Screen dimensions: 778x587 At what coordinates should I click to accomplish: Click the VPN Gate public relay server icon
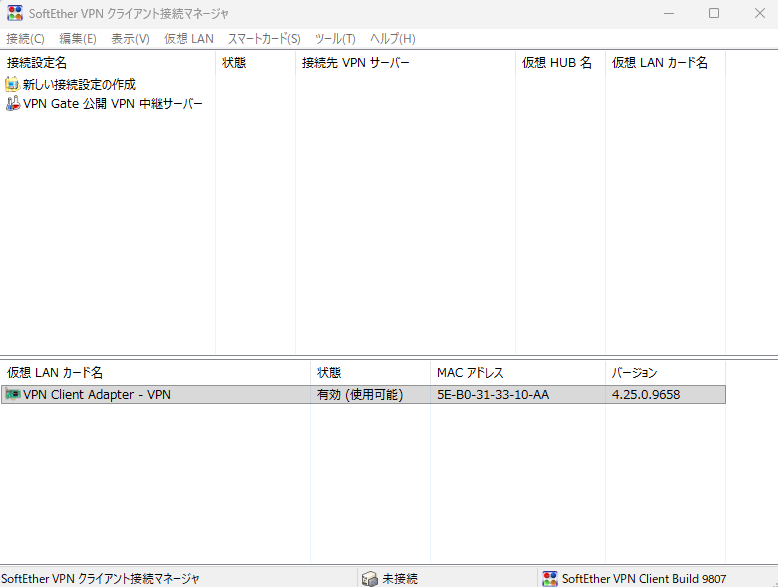click(x=12, y=104)
